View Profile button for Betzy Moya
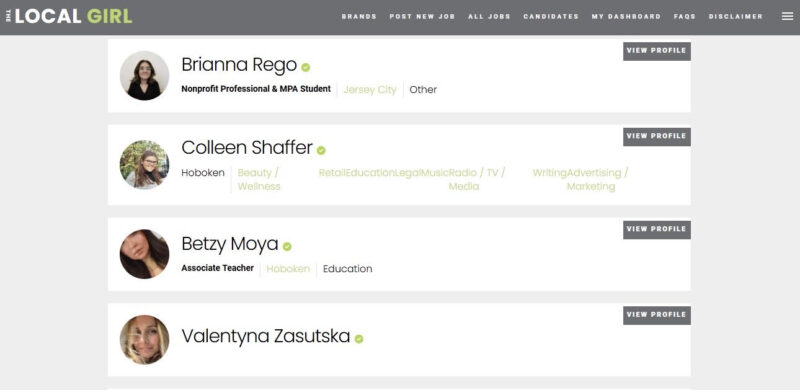Screen dimensions: 800x390 pyautogui.click(x=657, y=230)
